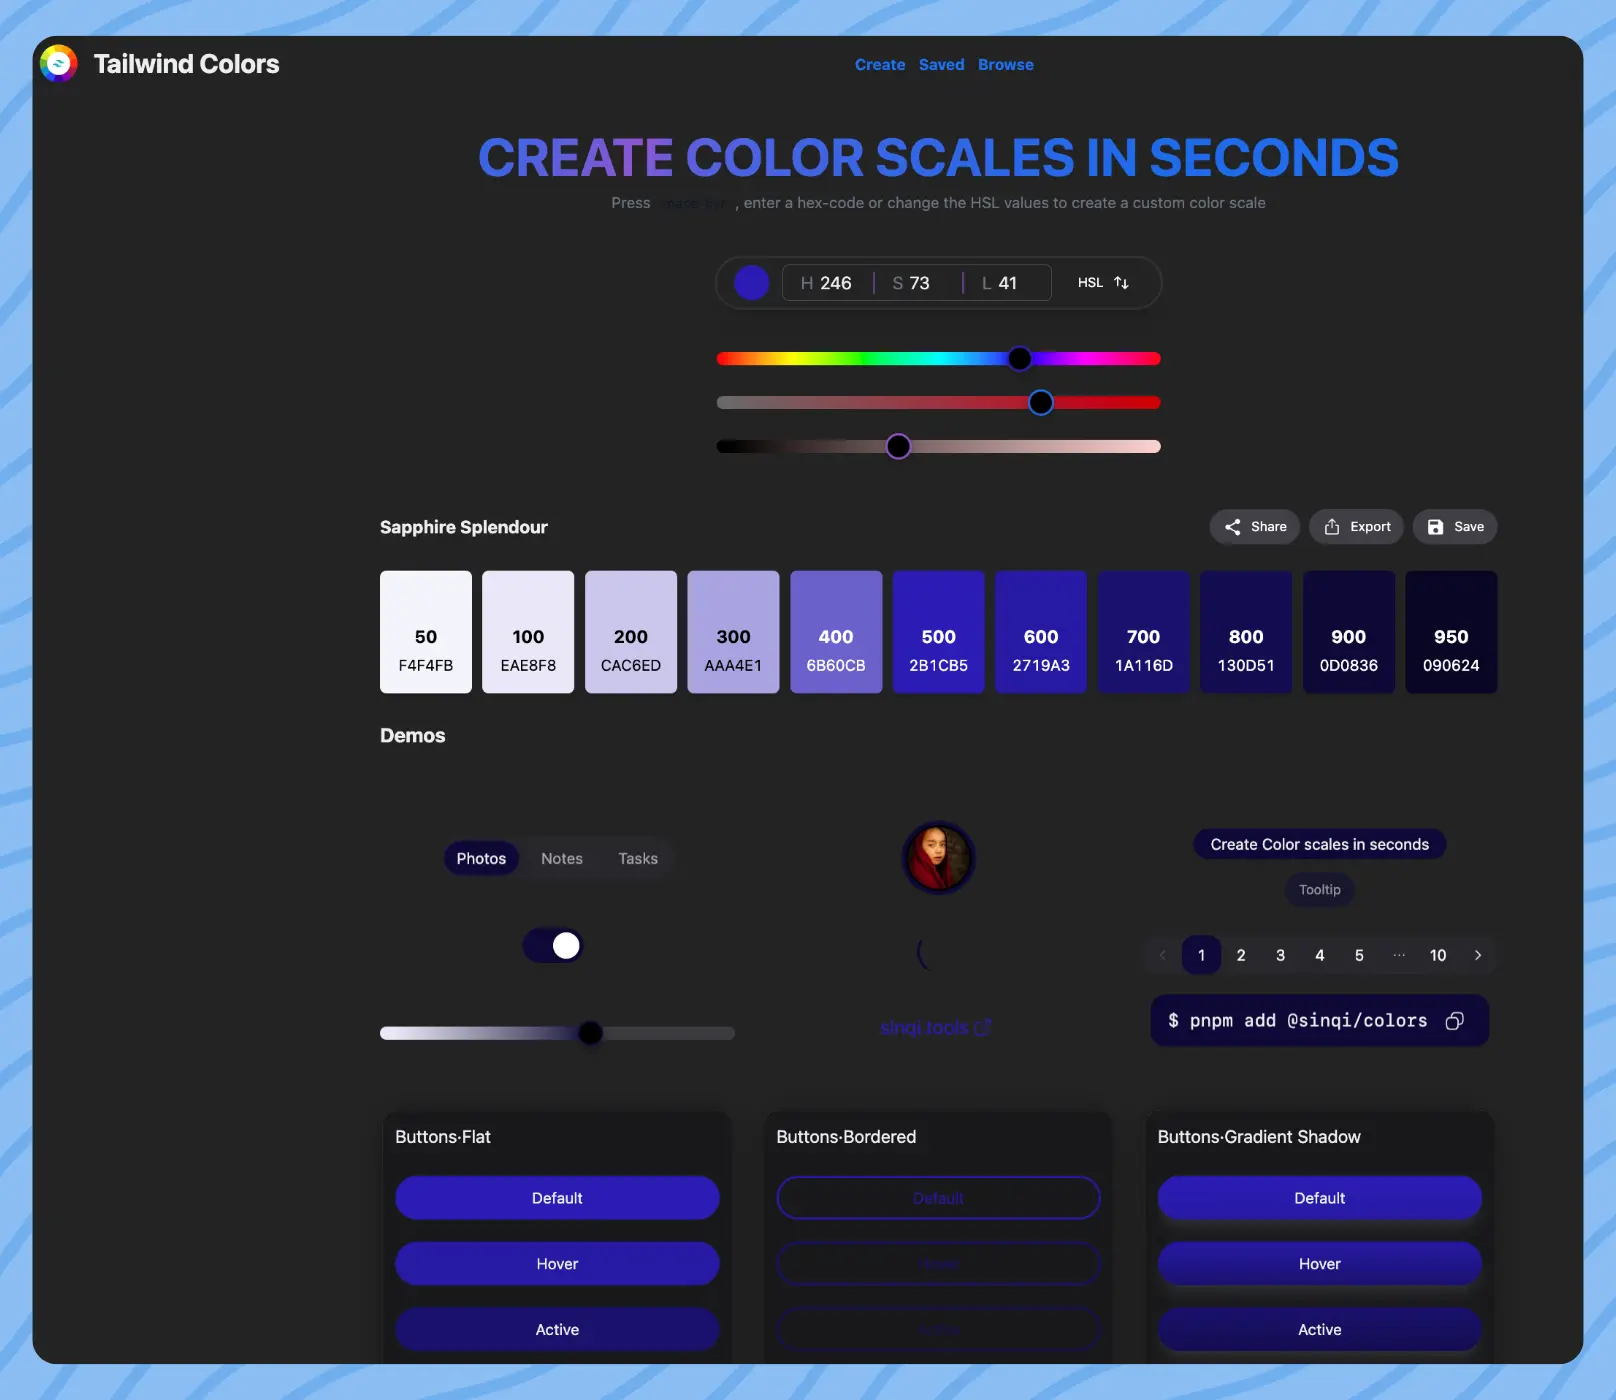The height and width of the screenshot is (1400, 1616).
Task: Switch color format with HSL toggle
Action: click(1103, 283)
